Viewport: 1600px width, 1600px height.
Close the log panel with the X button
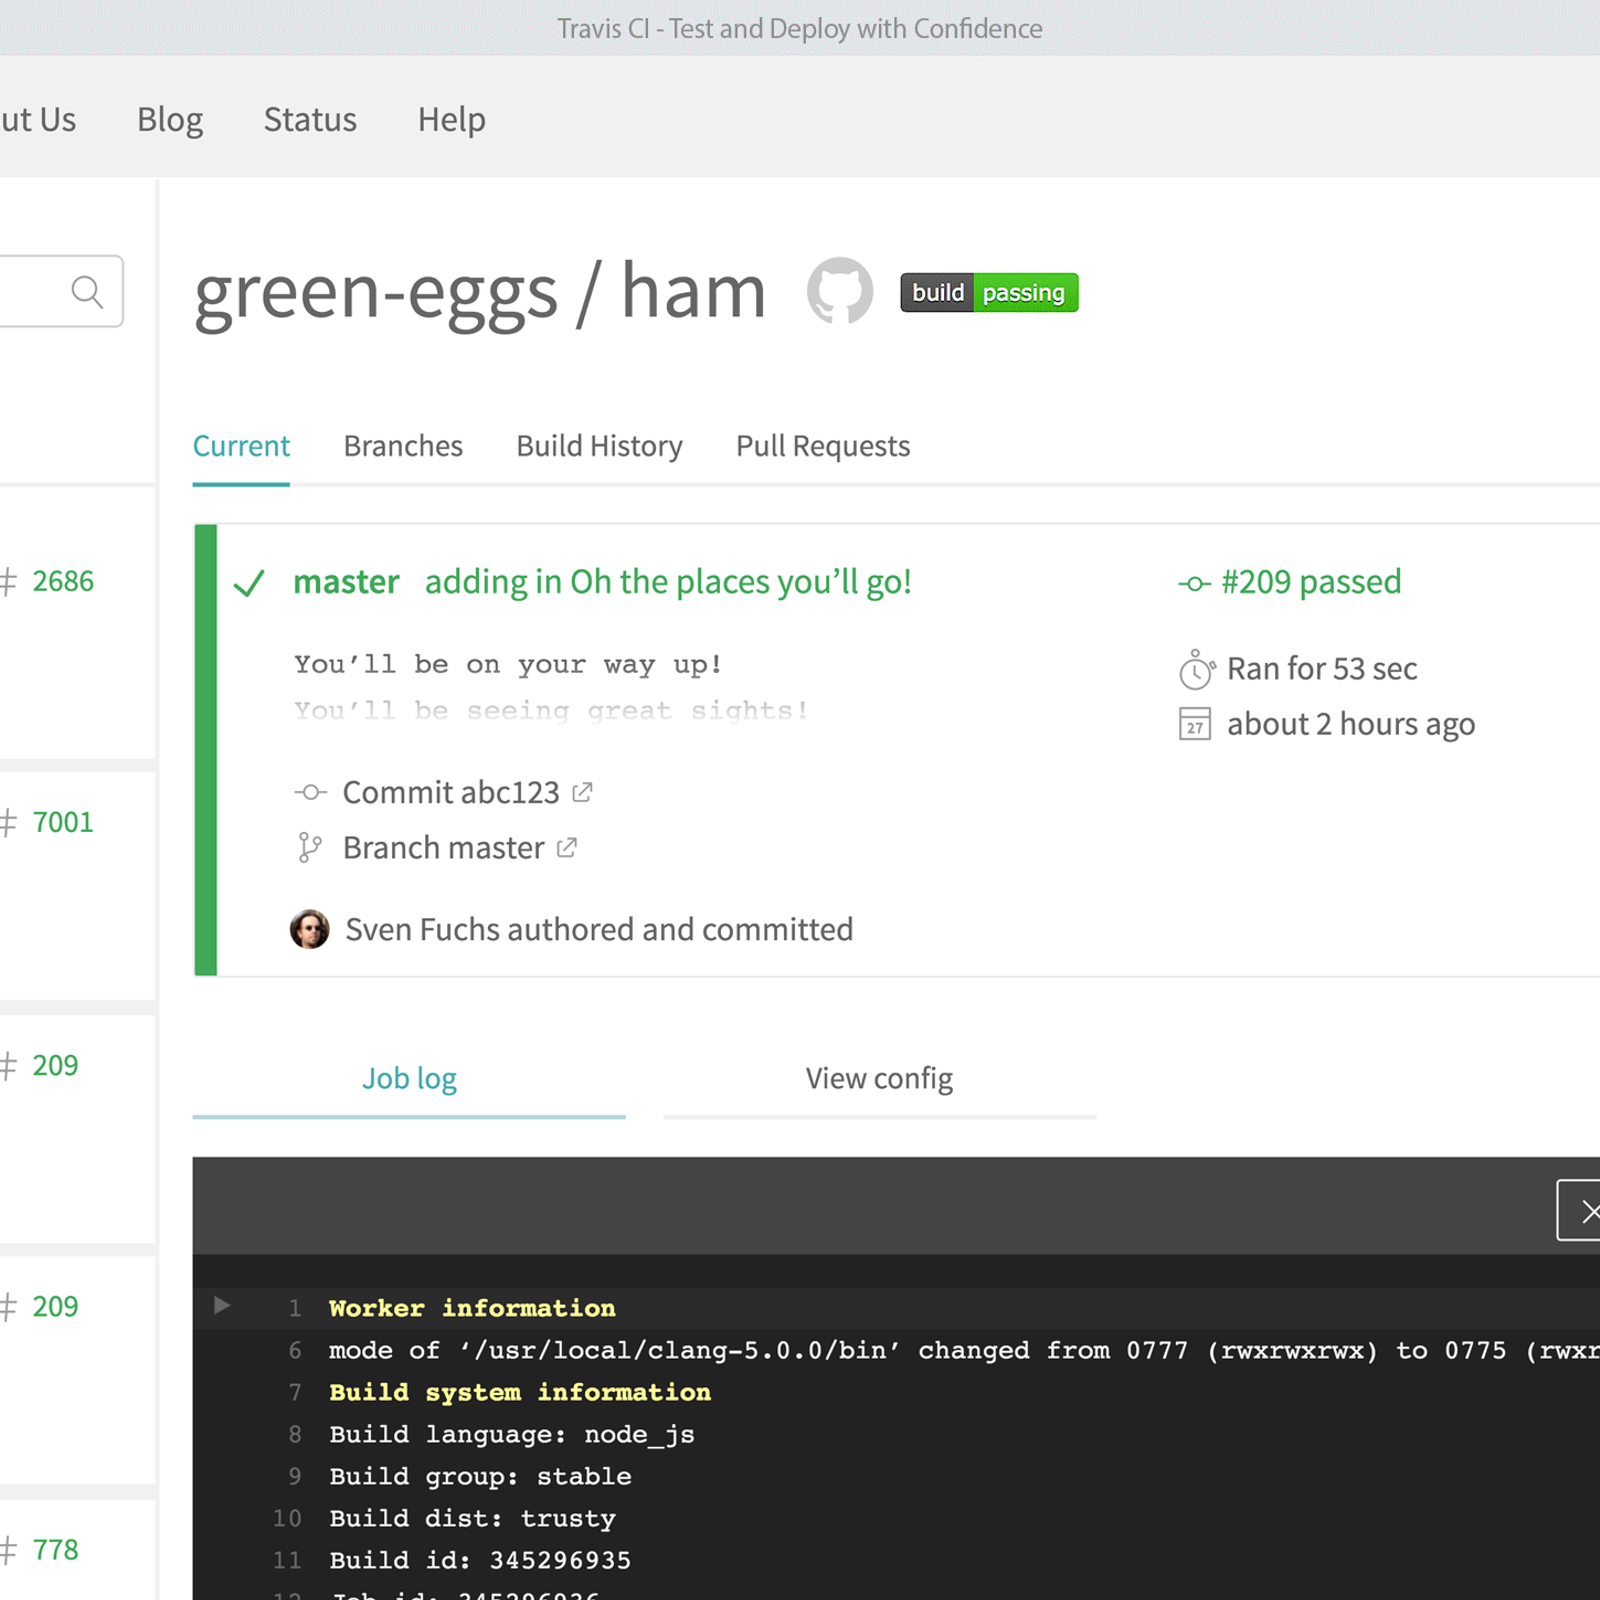[x=1579, y=1211]
